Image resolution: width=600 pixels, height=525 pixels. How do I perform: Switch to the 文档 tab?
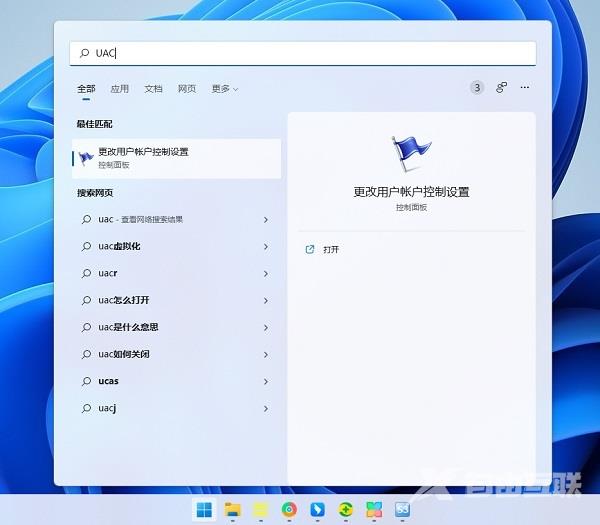153,89
